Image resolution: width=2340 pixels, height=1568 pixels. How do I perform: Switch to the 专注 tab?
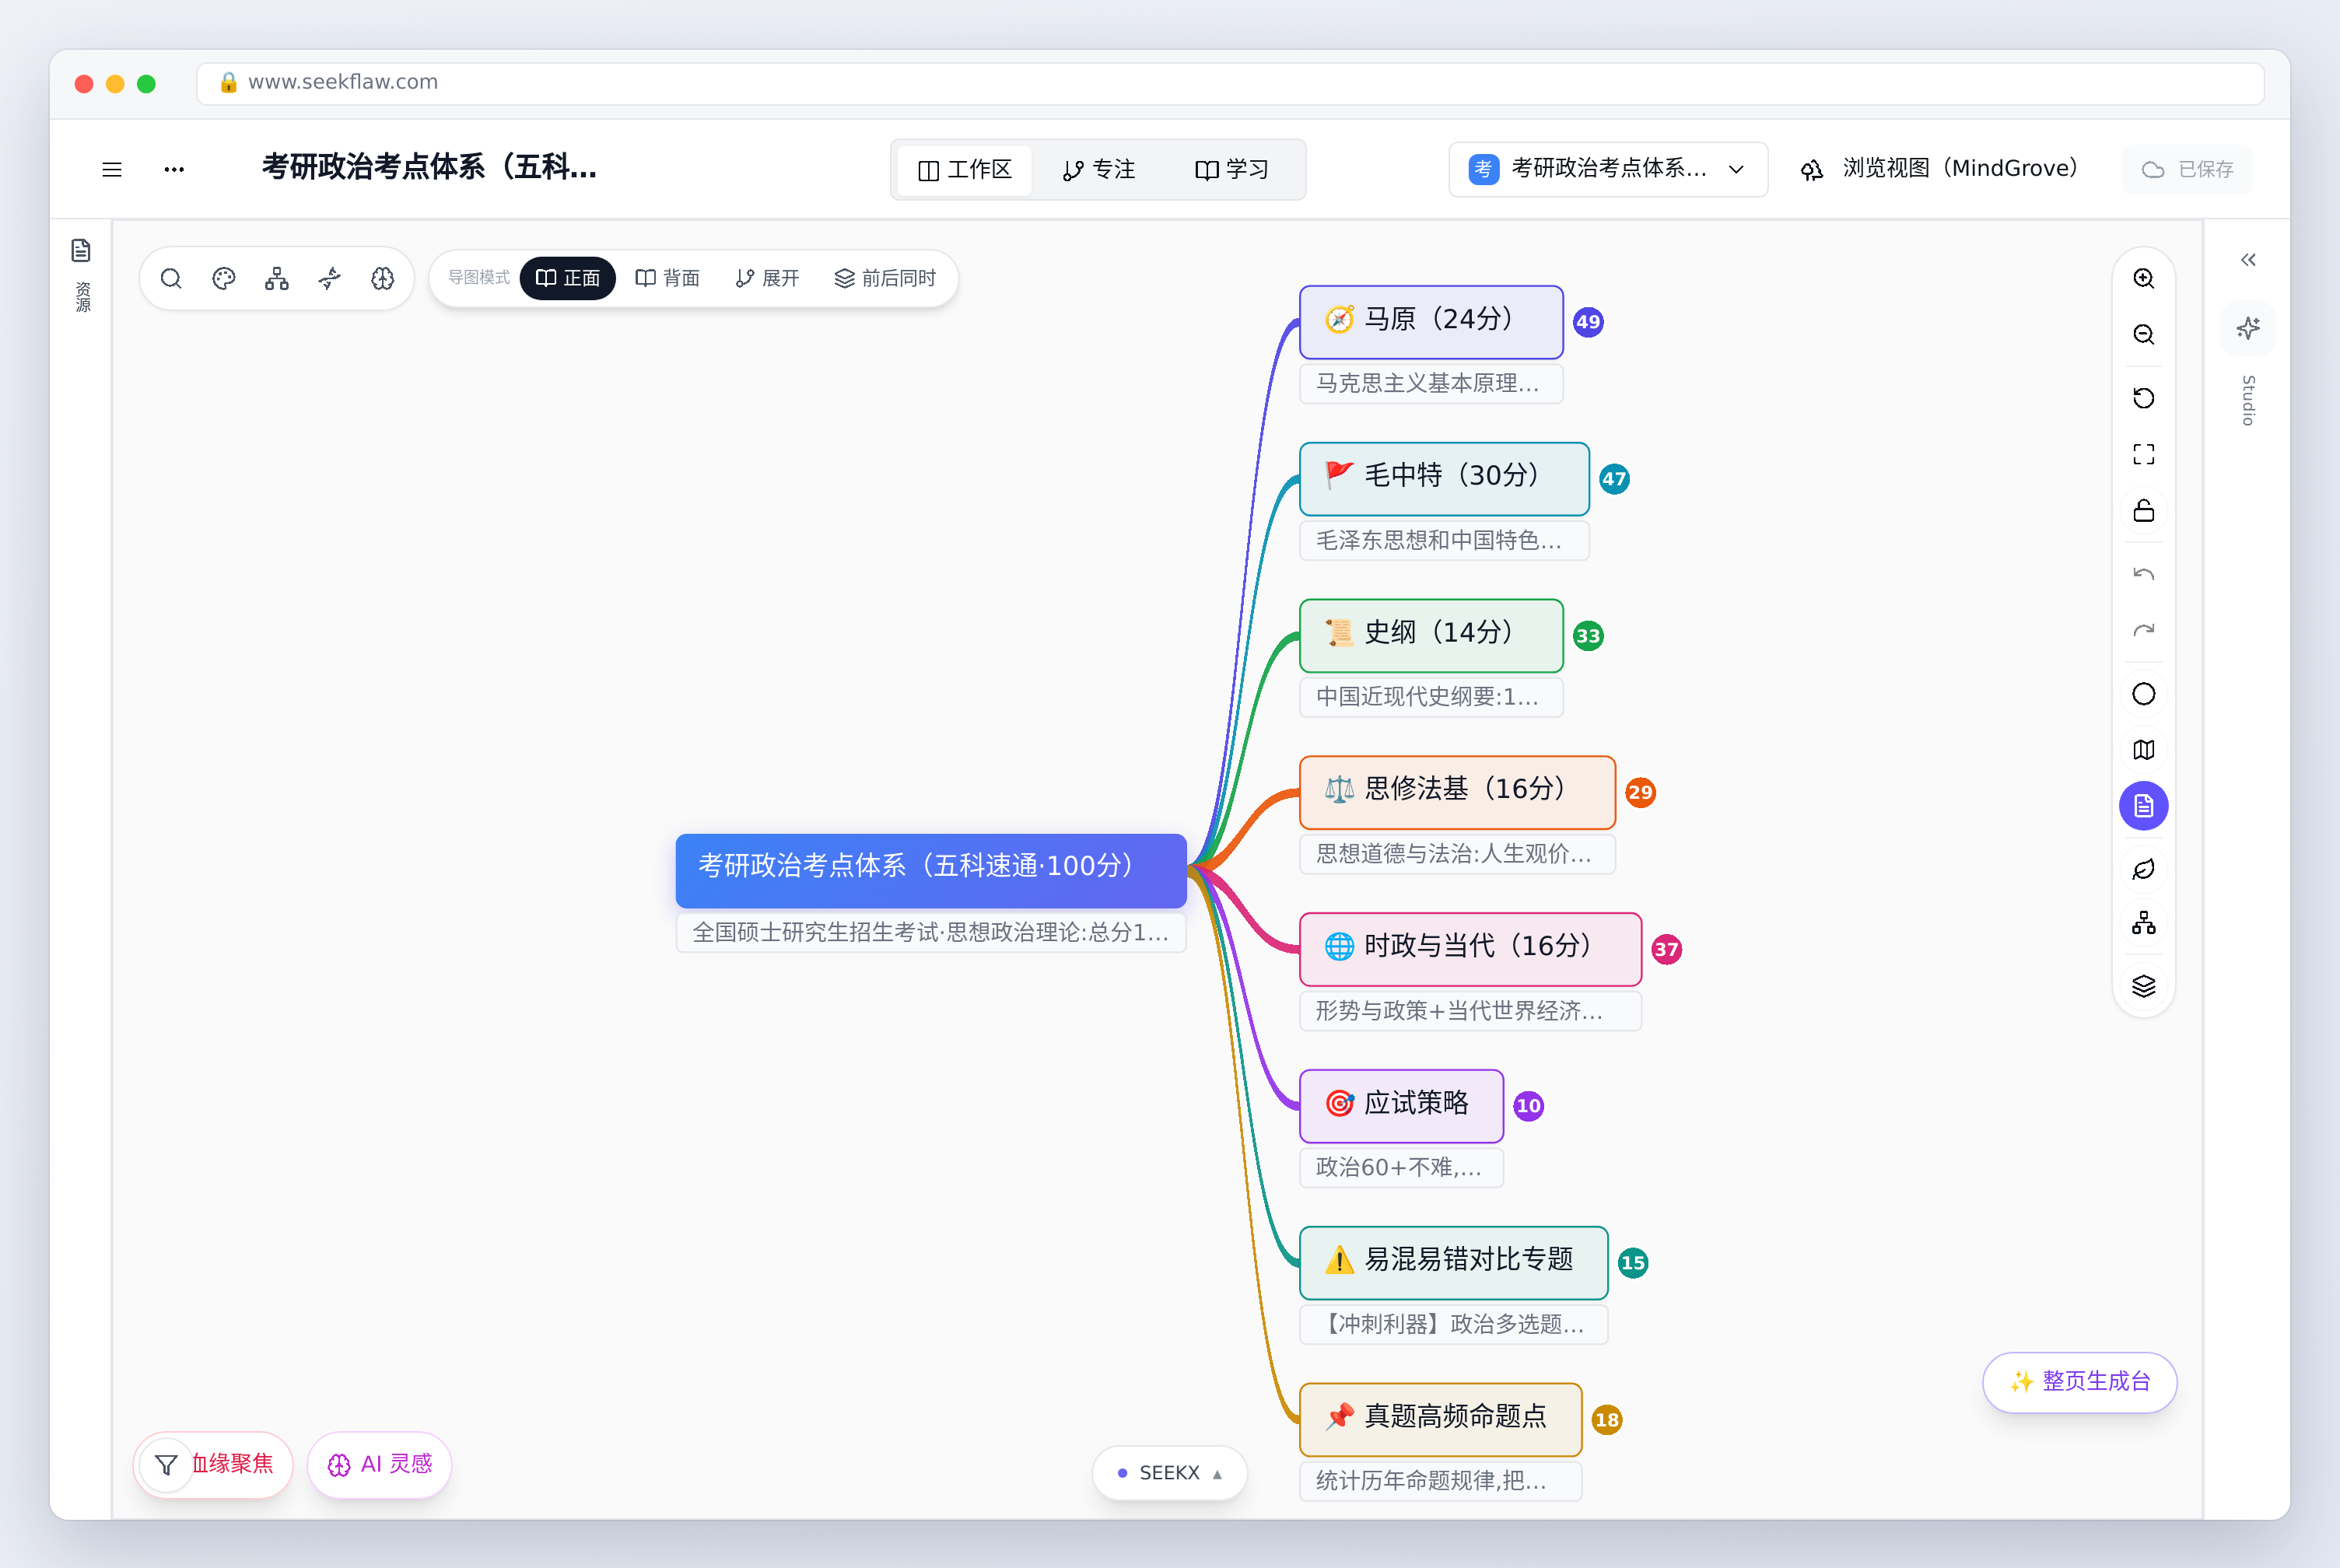pos(1098,170)
